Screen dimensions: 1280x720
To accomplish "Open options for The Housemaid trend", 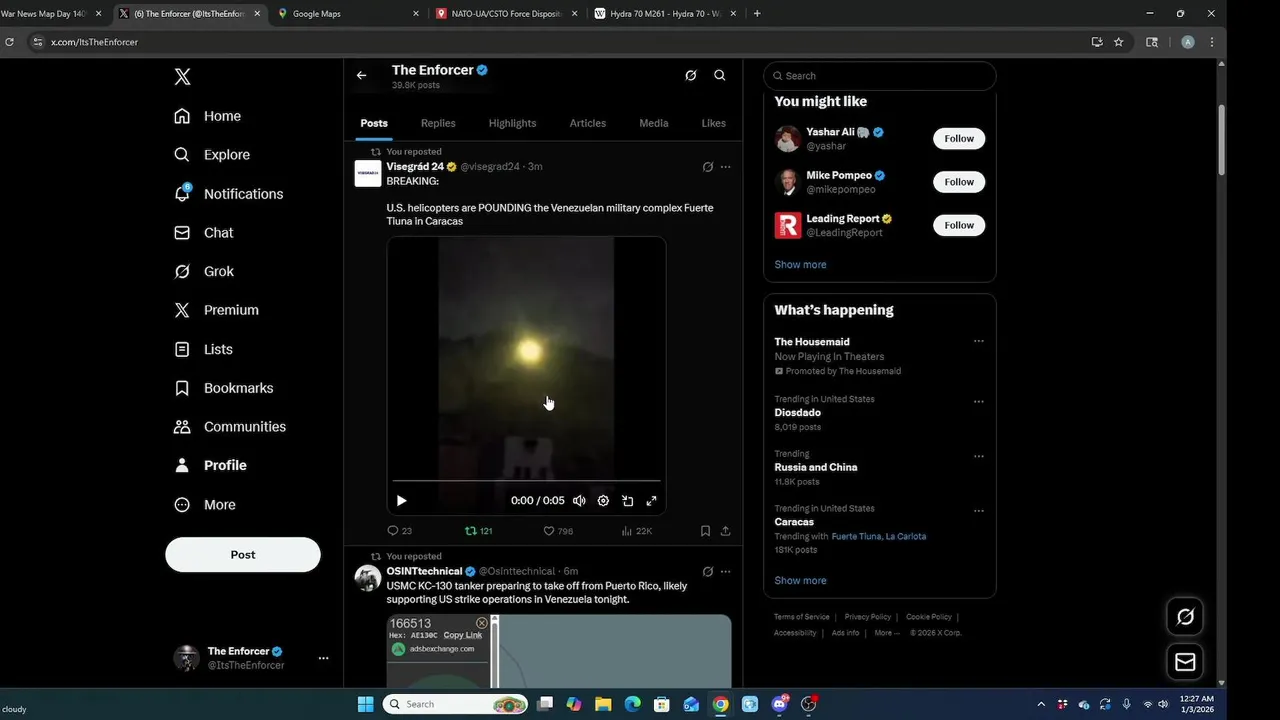I will (x=979, y=341).
